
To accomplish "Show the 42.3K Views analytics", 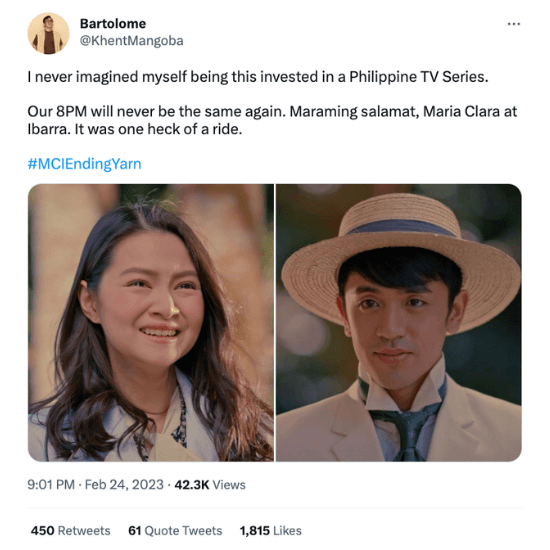I will coord(210,484).
